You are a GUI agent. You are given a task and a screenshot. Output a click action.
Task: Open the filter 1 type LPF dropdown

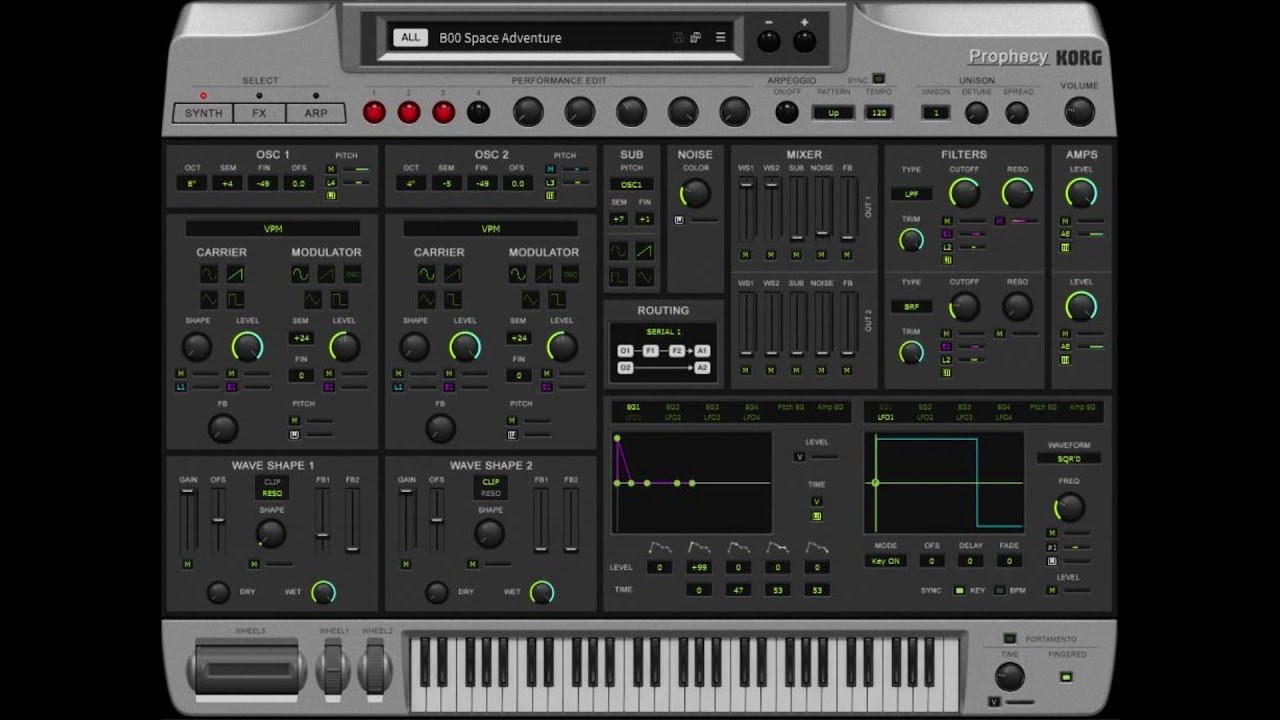coord(911,194)
